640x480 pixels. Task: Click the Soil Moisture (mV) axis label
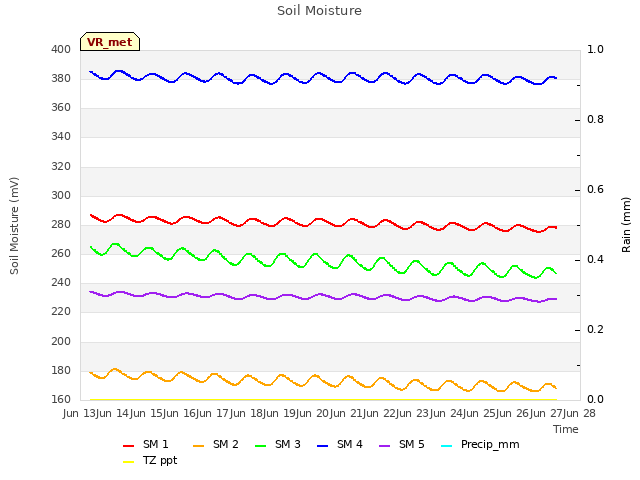[14, 226]
